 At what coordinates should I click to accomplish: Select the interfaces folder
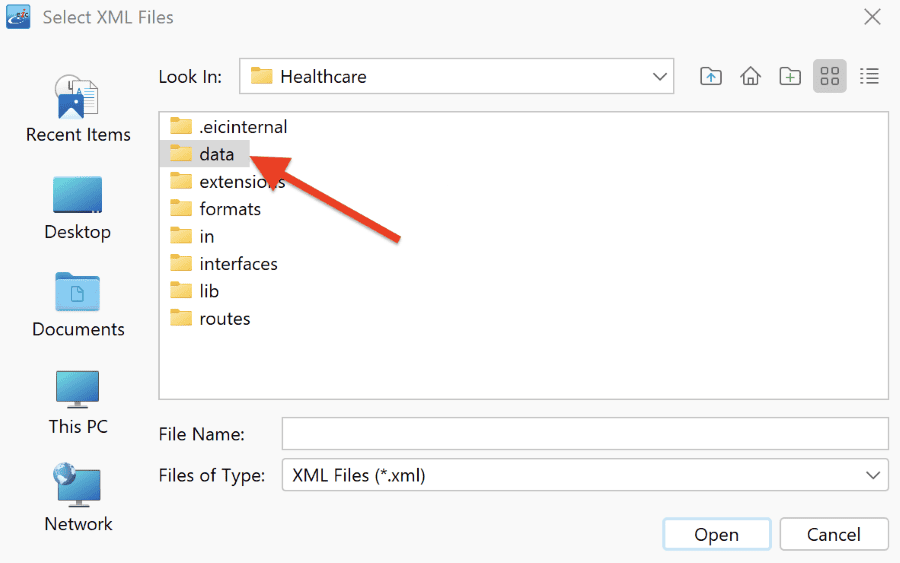[x=224, y=264]
